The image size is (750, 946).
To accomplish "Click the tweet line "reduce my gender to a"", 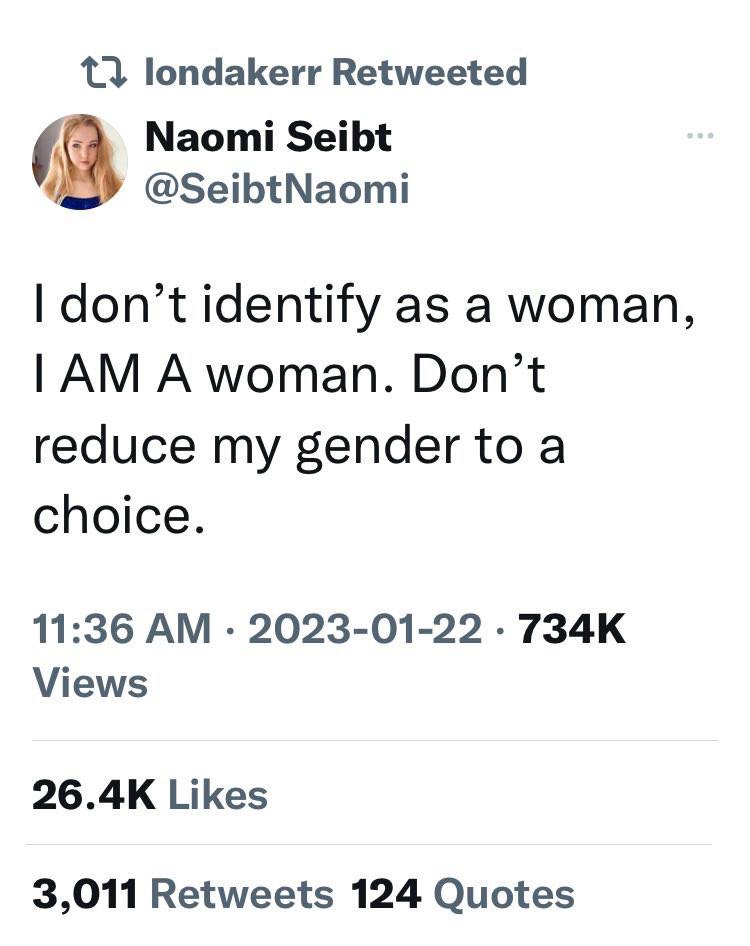I will coord(299,448).
